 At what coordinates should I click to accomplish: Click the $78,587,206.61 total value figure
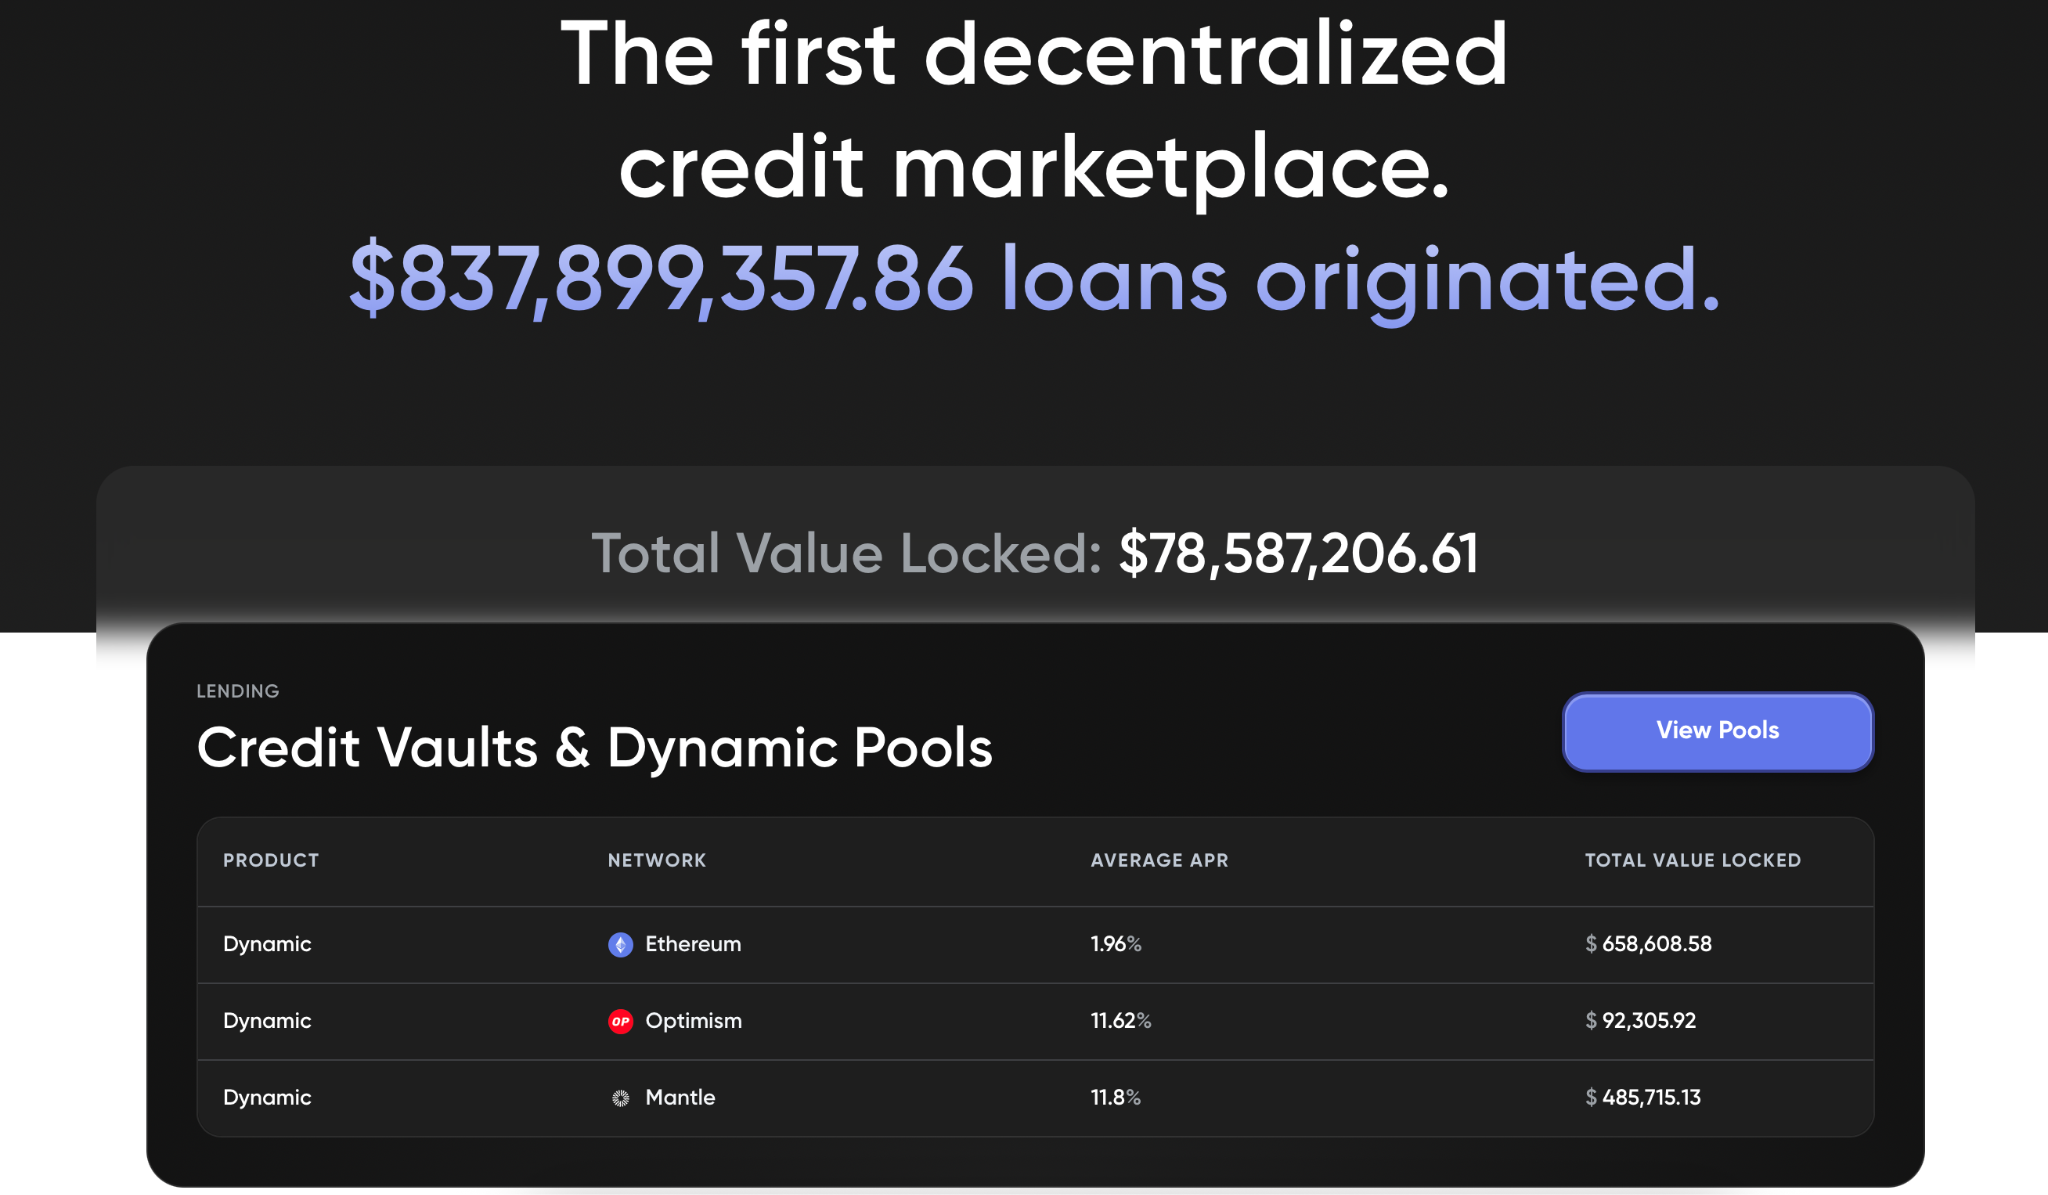click(x=1297, y=553)
